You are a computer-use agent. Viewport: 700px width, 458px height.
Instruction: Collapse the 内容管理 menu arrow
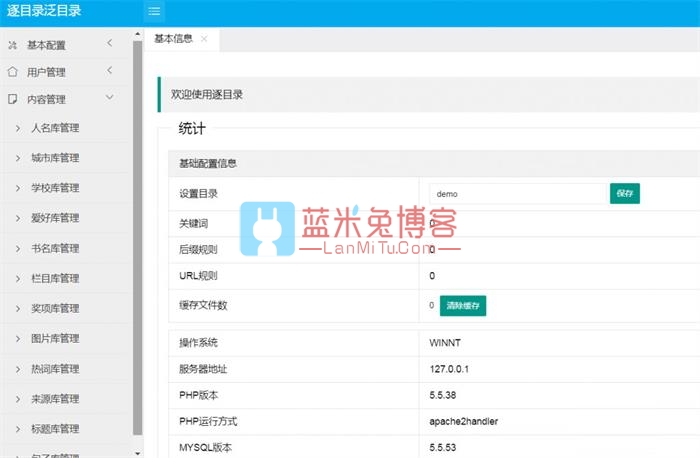pos(110,97)
